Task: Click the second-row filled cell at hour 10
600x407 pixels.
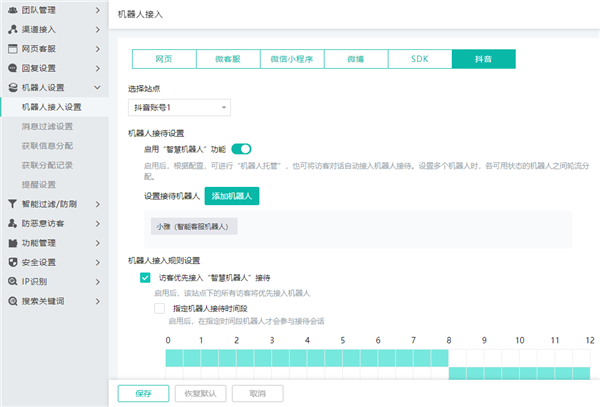Action: click(528, 373)
